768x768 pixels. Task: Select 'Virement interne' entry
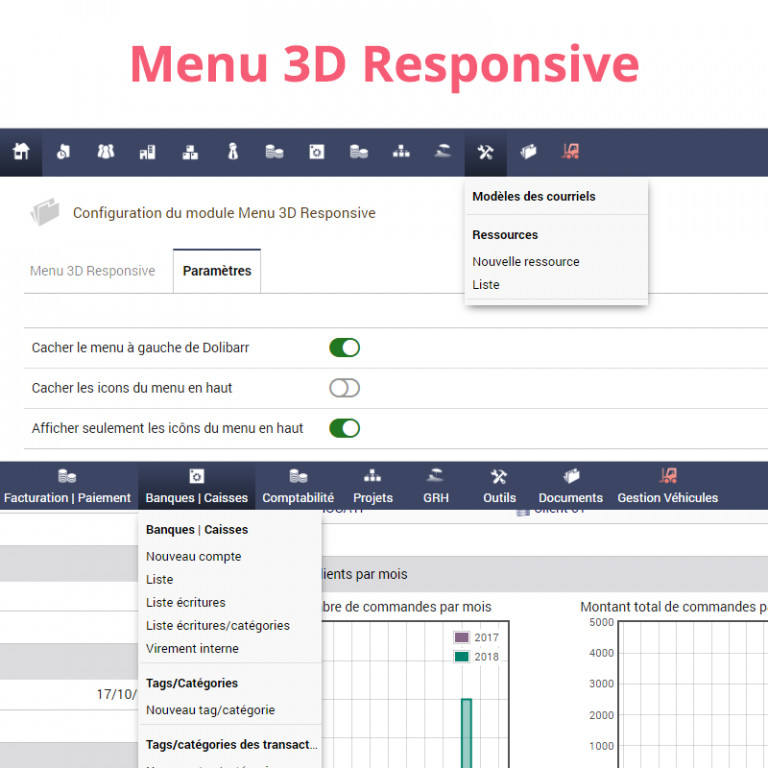[192, 648]
